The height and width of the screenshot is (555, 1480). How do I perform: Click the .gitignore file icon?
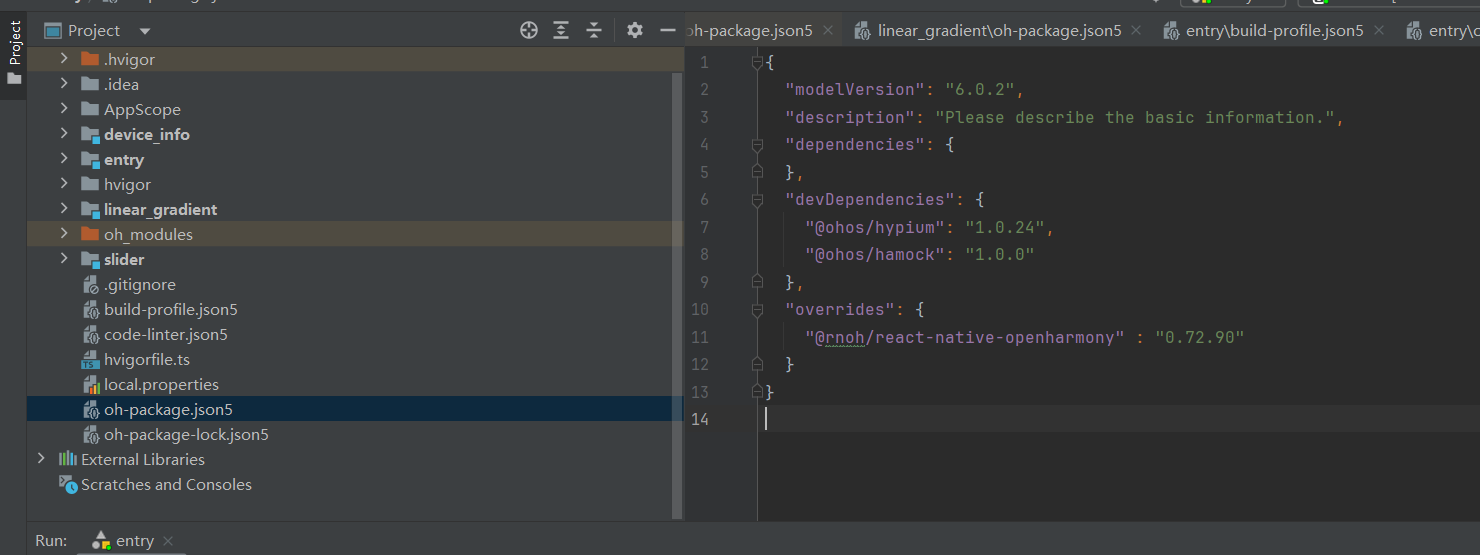coord(90,284)
